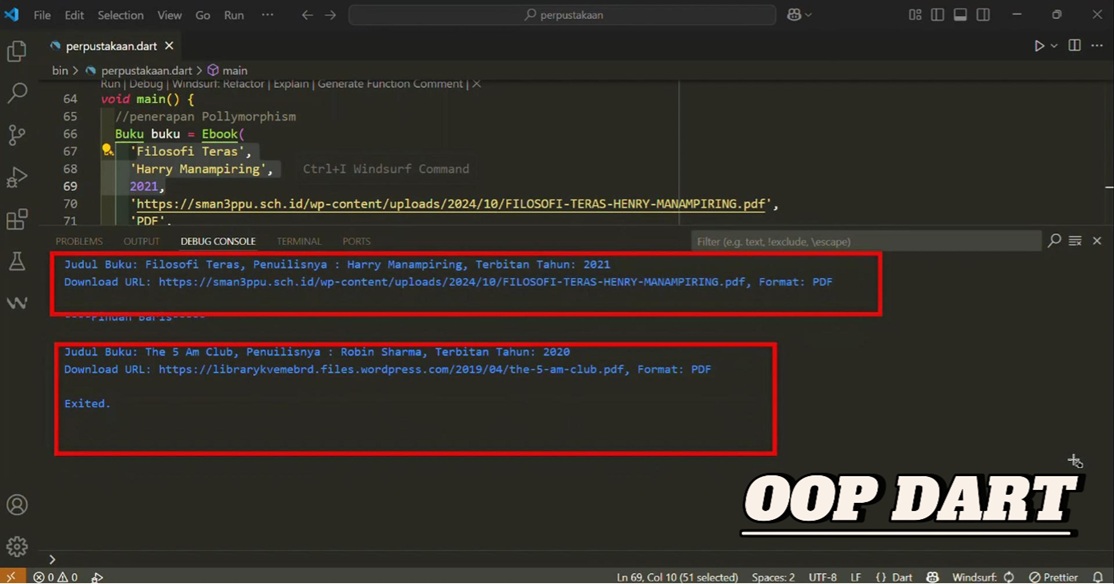Screen dimensions: 1114x584
Task: Open the notifications bell icon
Action: (x=1098, y=577)
